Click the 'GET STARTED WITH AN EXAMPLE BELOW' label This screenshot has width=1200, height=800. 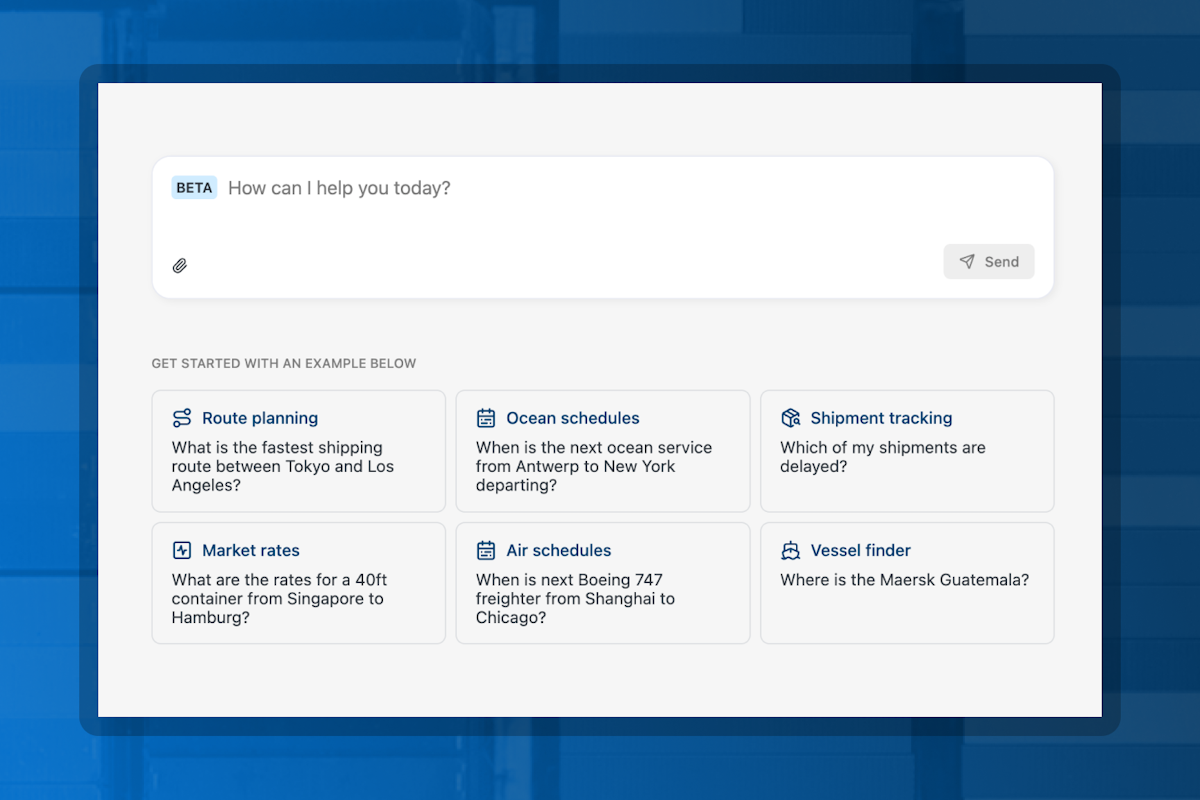point(284,364)
